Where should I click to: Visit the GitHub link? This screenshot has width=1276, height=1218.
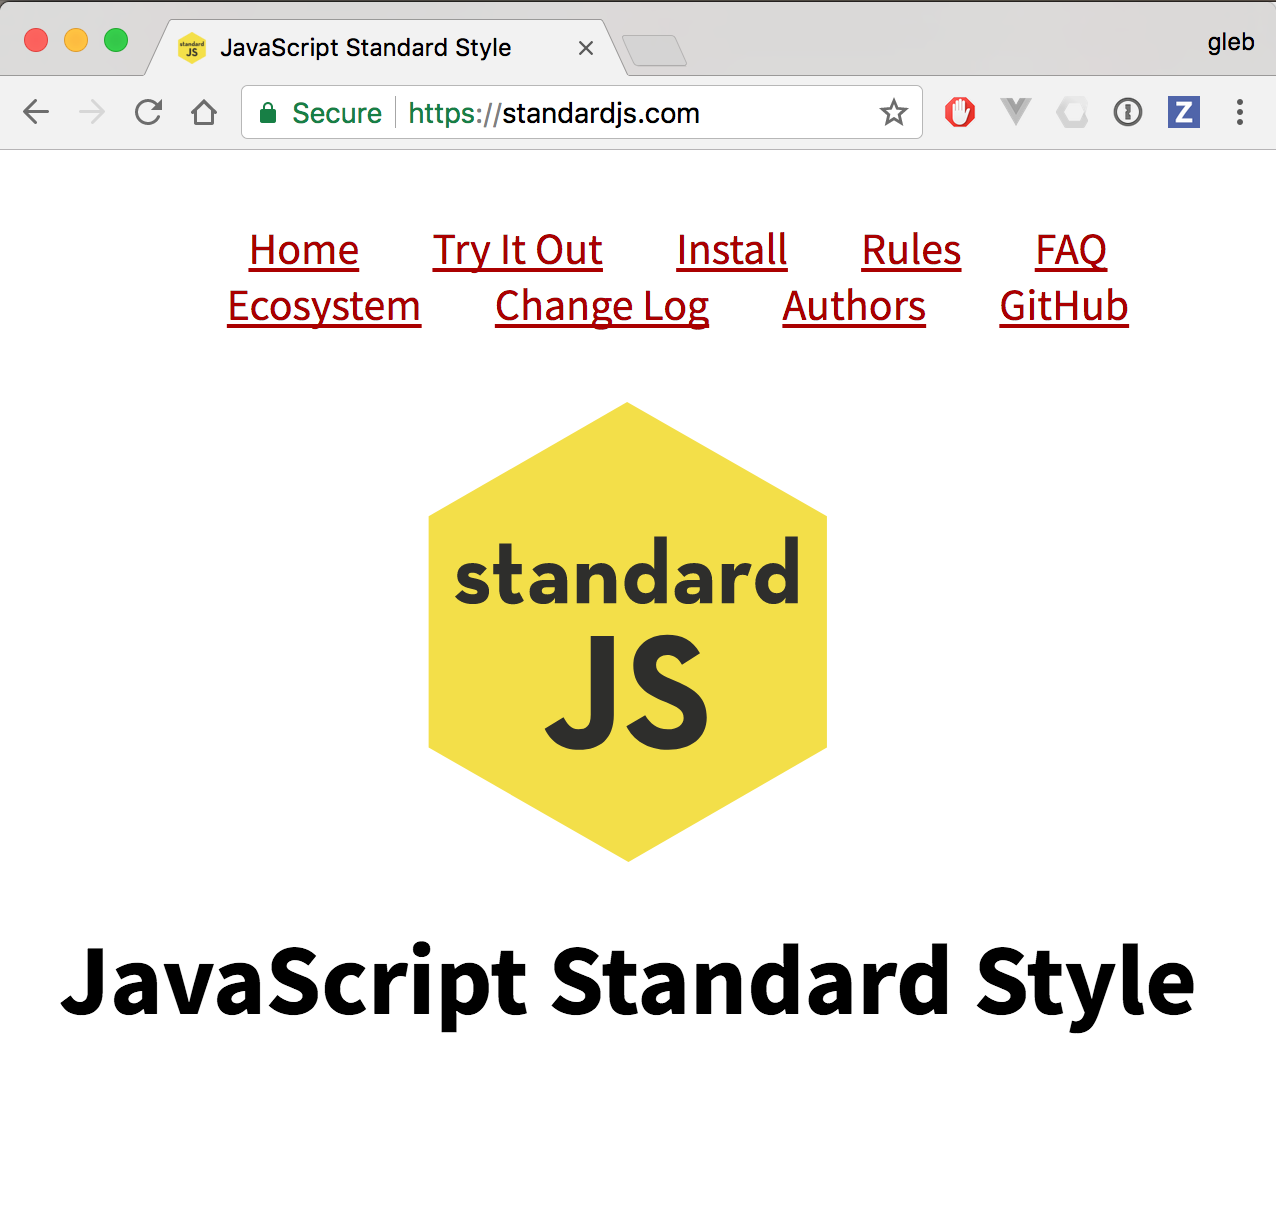1064,306
